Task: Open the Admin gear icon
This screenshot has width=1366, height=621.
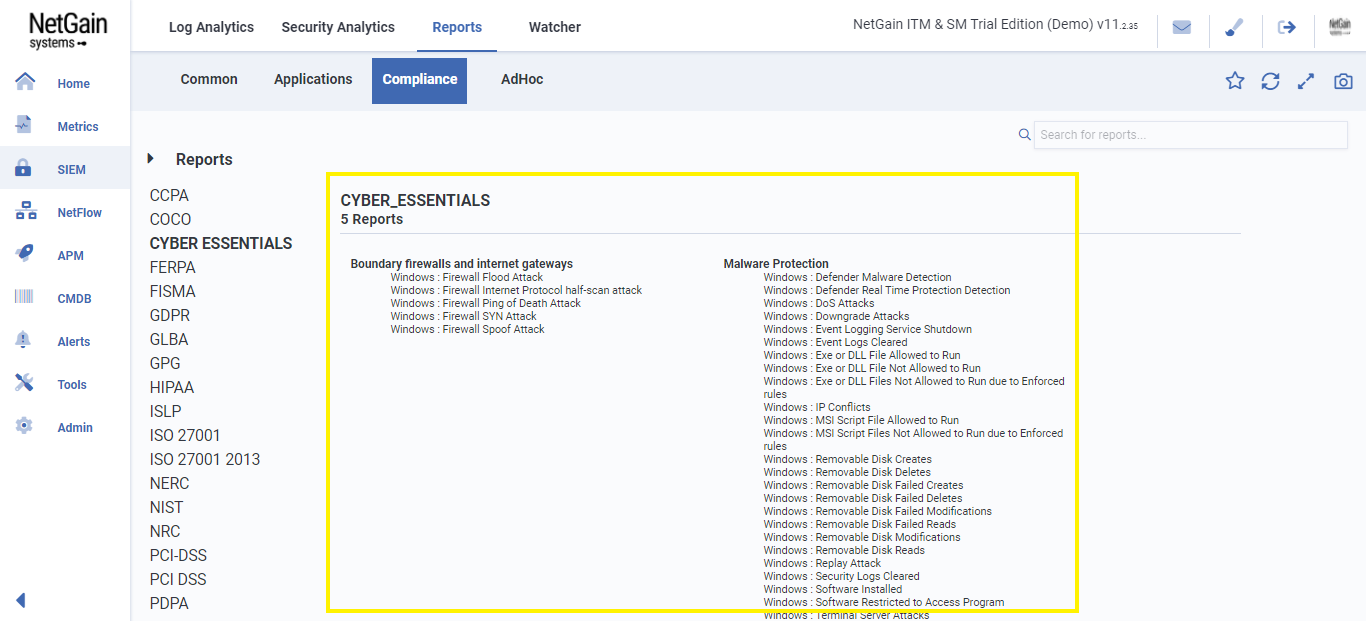Action: [25, 426]
